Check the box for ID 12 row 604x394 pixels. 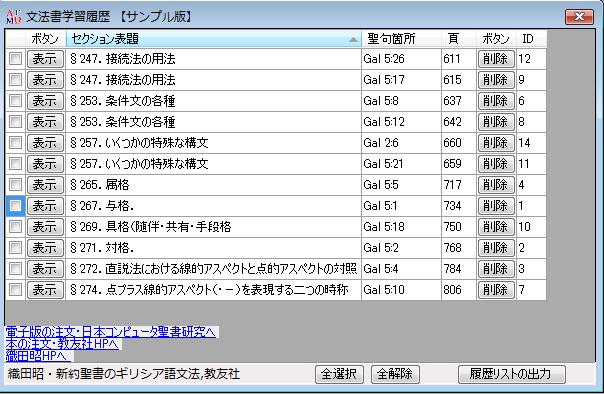(x=15, y=59)
